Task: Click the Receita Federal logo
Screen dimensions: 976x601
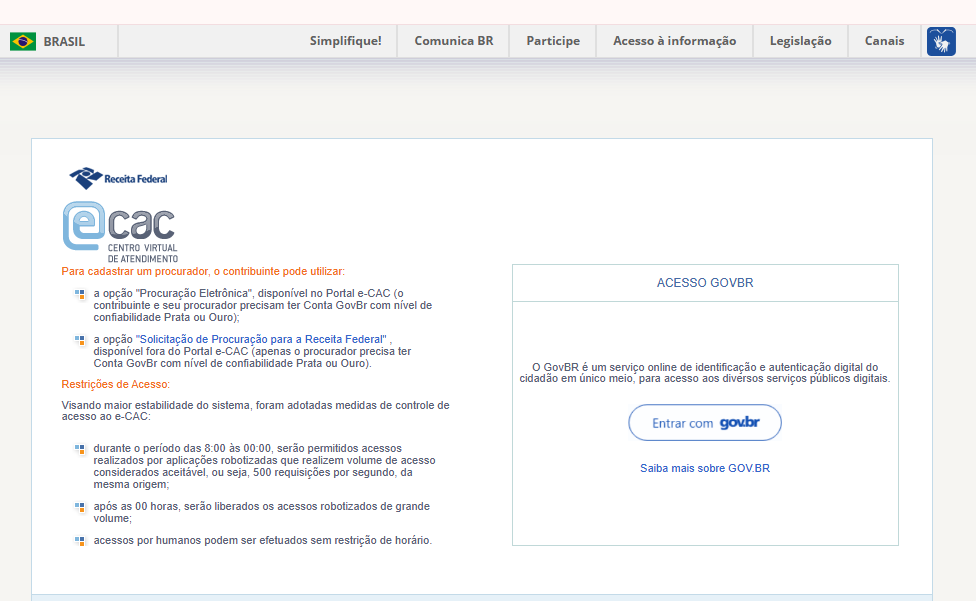Action: [118, 179]
